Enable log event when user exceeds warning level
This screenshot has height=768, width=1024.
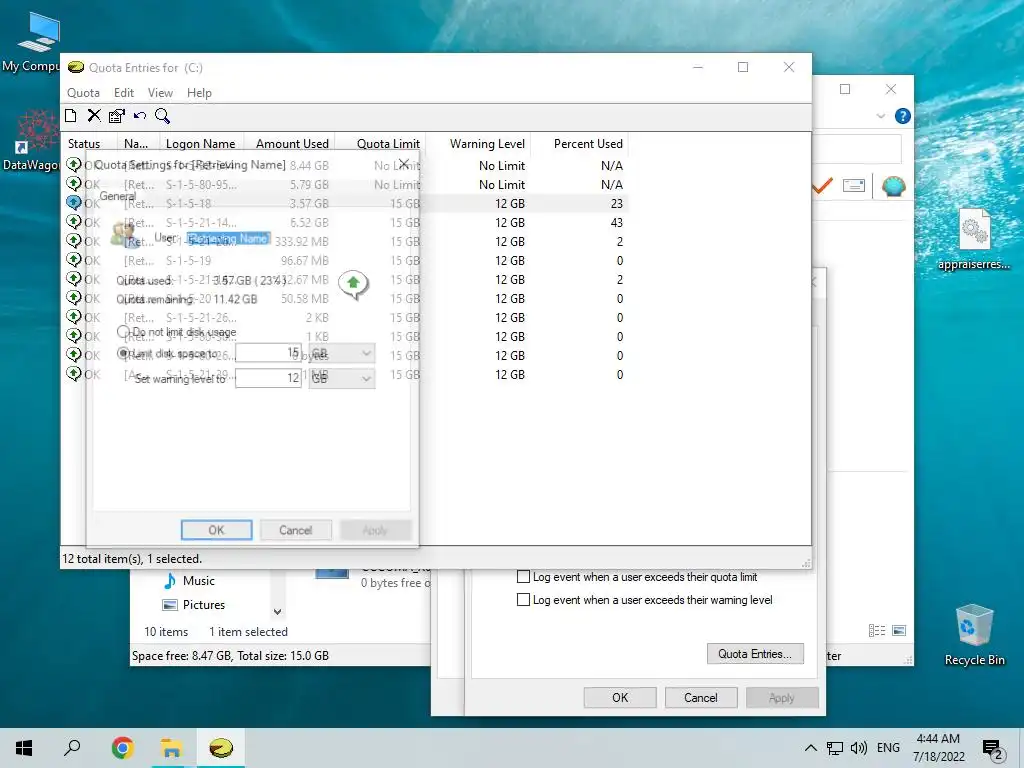tap(523, 600)
